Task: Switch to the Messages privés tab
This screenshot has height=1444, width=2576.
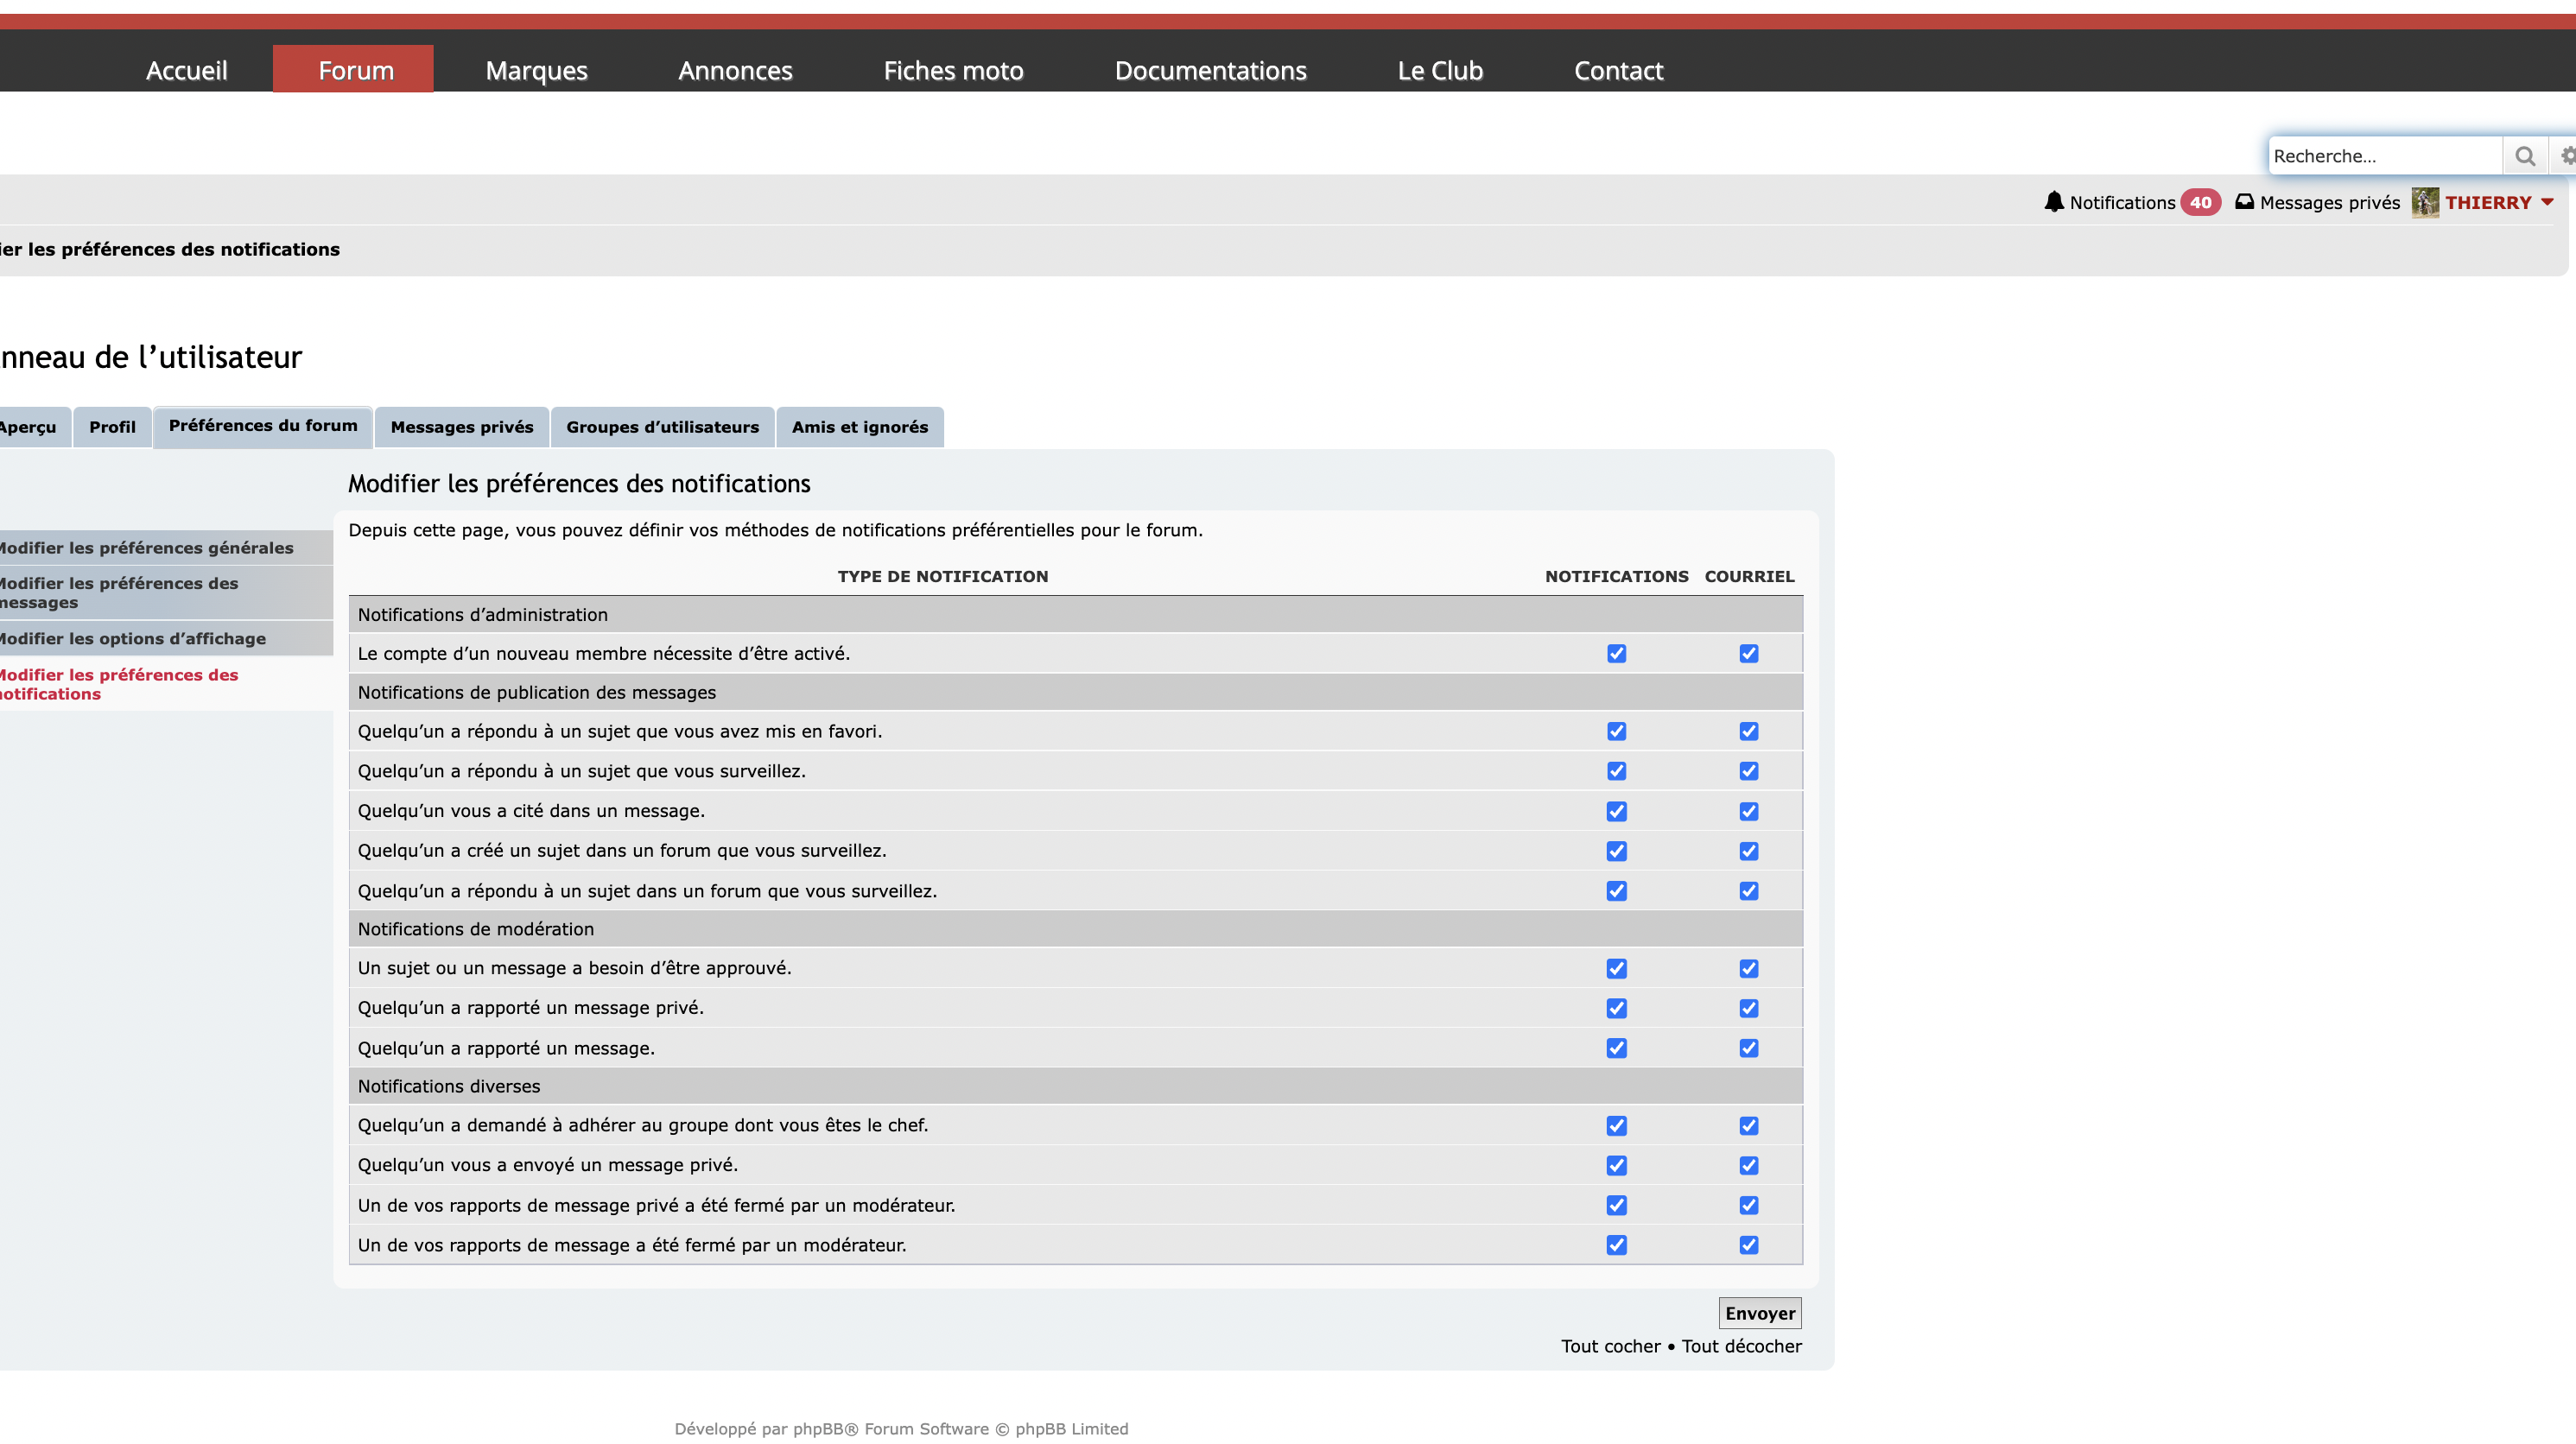Action: (462, 427)
